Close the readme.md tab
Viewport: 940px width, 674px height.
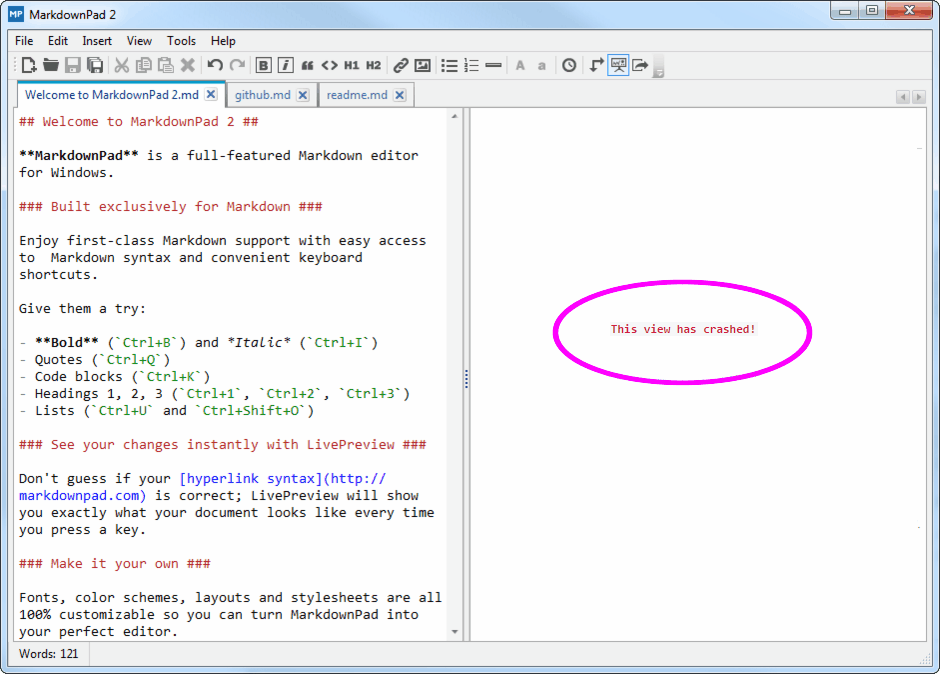point(400,95)
